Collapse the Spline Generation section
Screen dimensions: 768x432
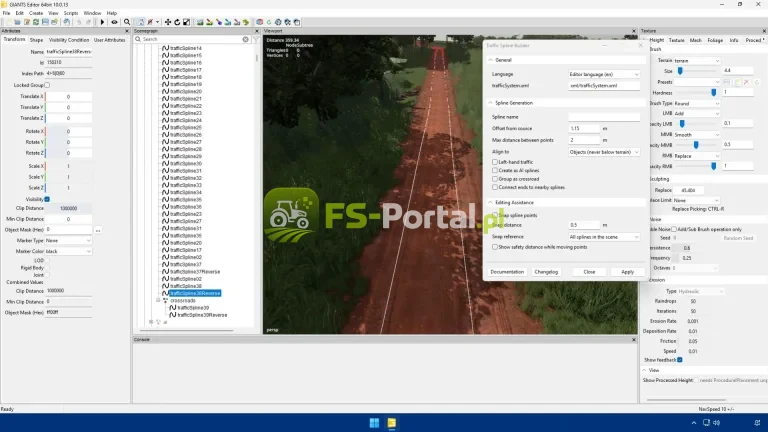tap(490, 103)
